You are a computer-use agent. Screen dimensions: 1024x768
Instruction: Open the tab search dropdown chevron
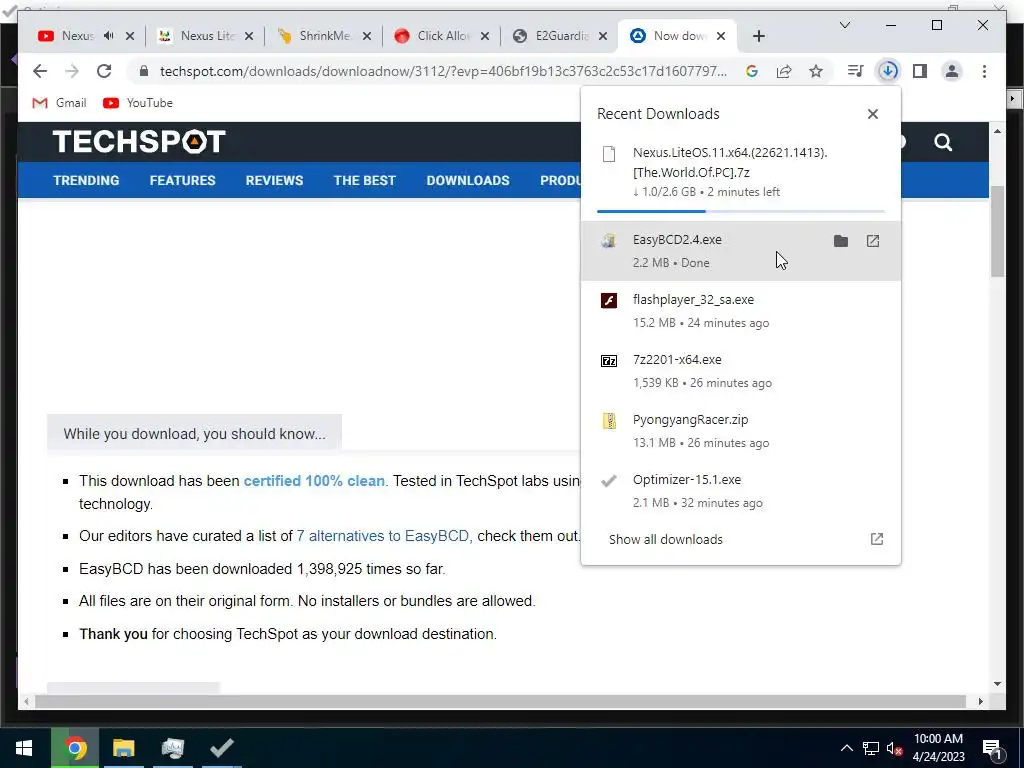tap(844, 25)
